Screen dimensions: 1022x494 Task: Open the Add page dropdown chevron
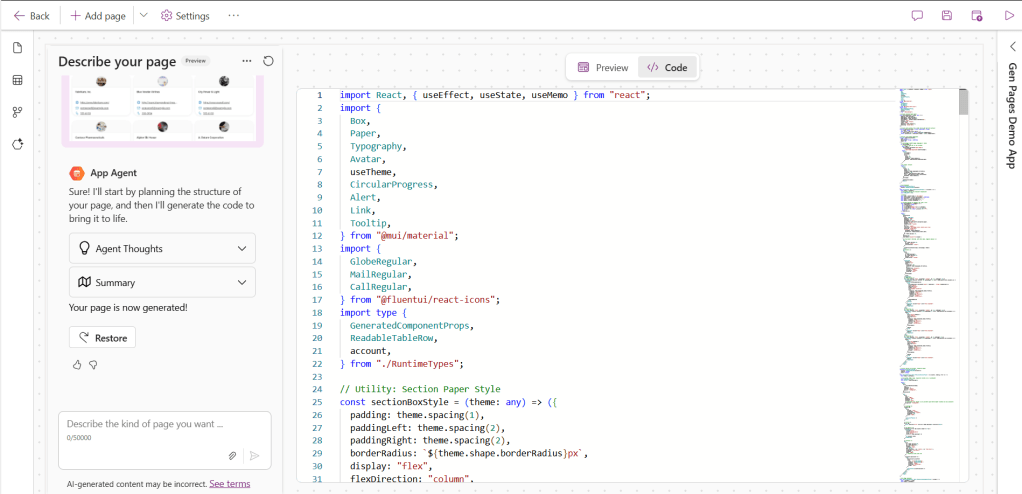(143, 16)
